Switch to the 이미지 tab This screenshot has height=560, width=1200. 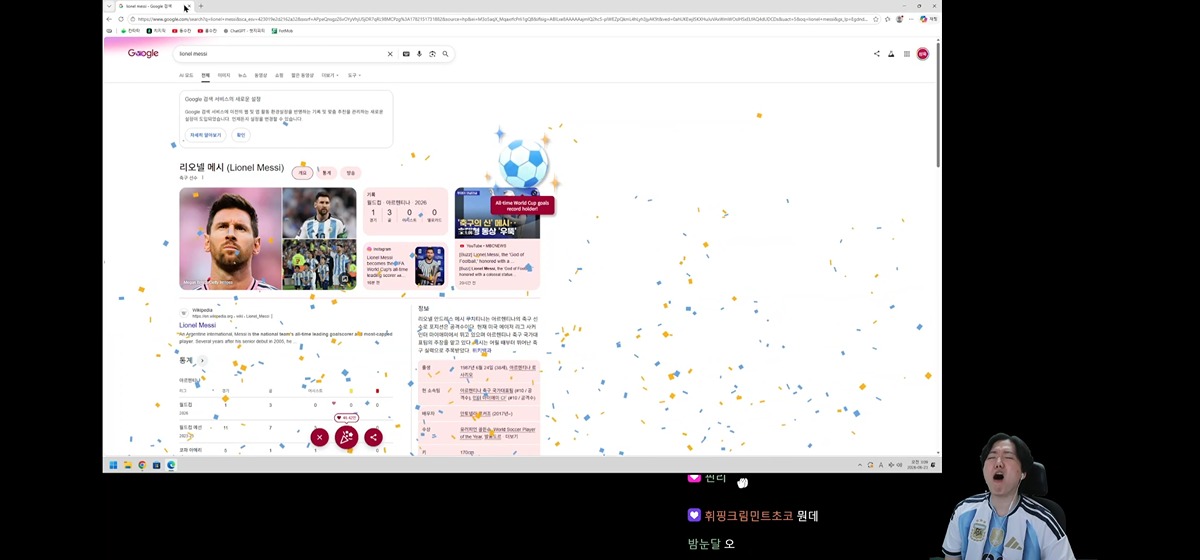point(224,75)
